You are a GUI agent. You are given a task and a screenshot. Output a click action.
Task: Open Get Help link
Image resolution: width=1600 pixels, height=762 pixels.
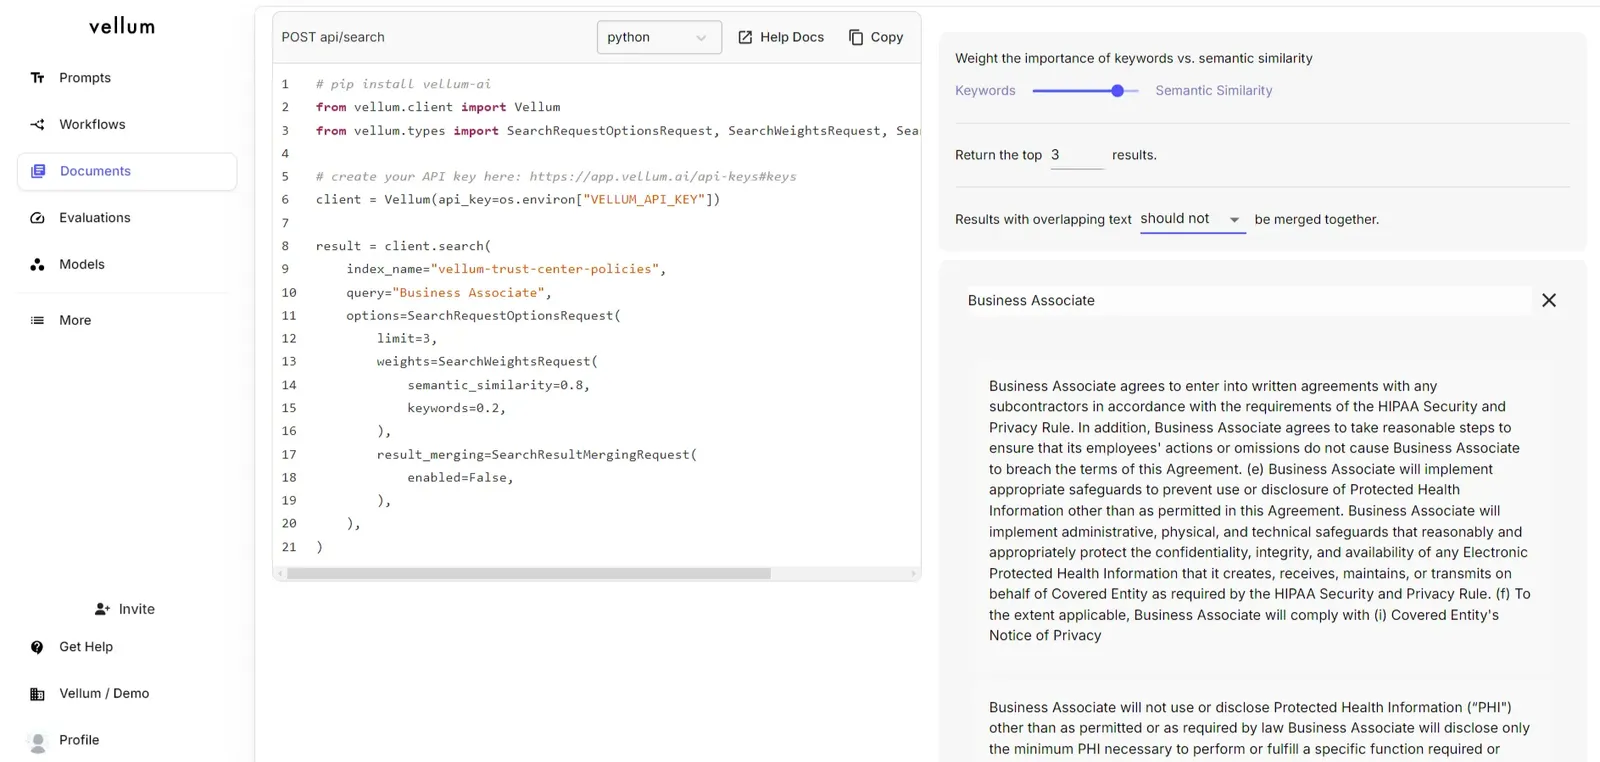86,647
